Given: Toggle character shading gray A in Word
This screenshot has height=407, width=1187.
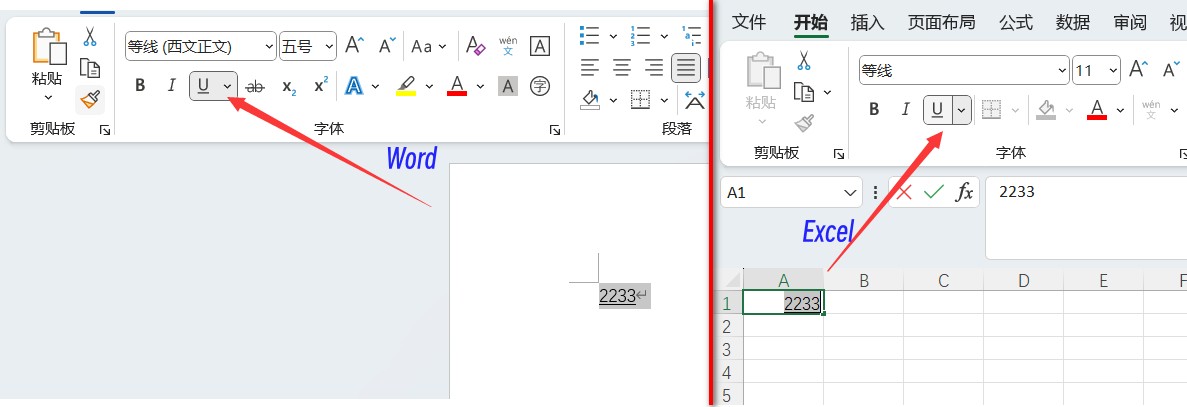Looking at the screenshot, I should coord(507,86).
